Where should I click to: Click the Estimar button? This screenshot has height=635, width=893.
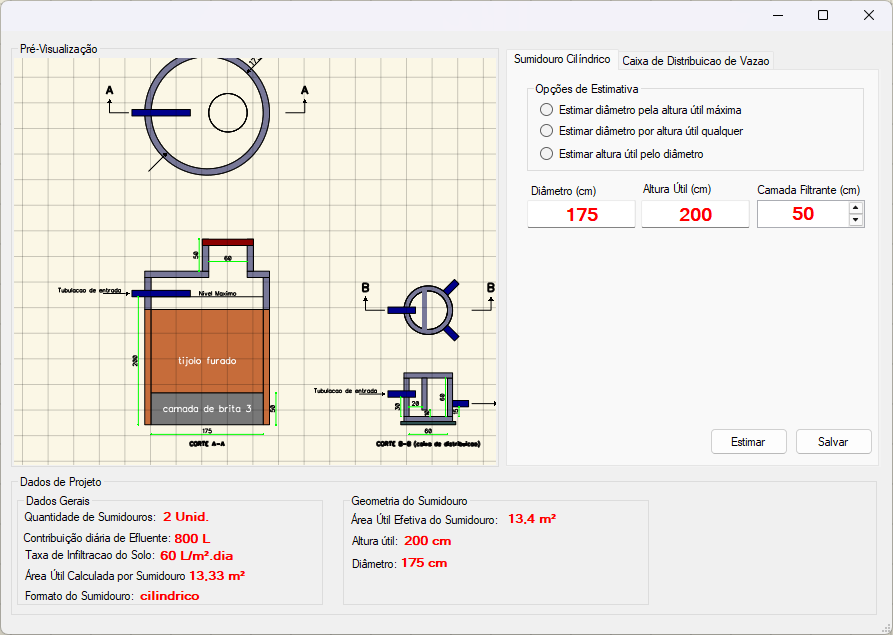[748, 442]
